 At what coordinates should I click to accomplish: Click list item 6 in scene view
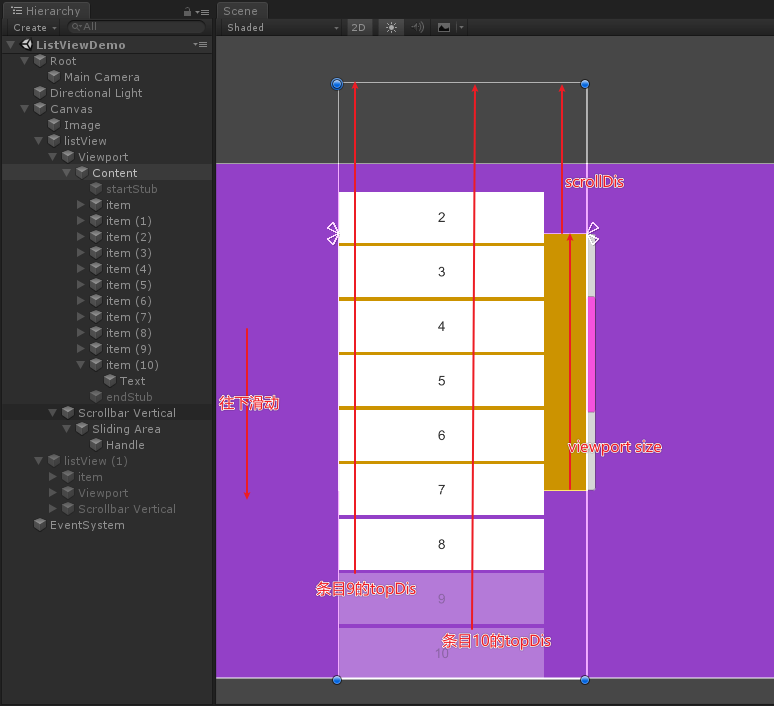(441, 435)
